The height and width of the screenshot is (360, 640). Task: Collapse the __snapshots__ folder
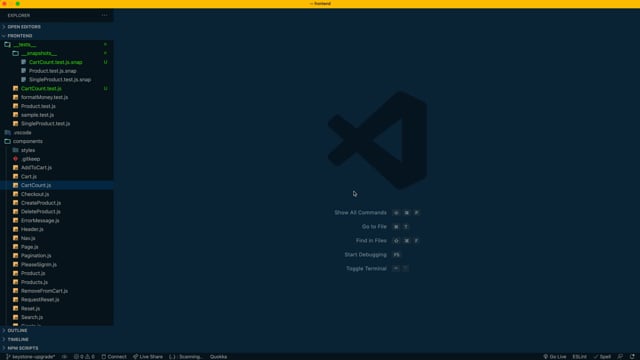coord(57,53)
